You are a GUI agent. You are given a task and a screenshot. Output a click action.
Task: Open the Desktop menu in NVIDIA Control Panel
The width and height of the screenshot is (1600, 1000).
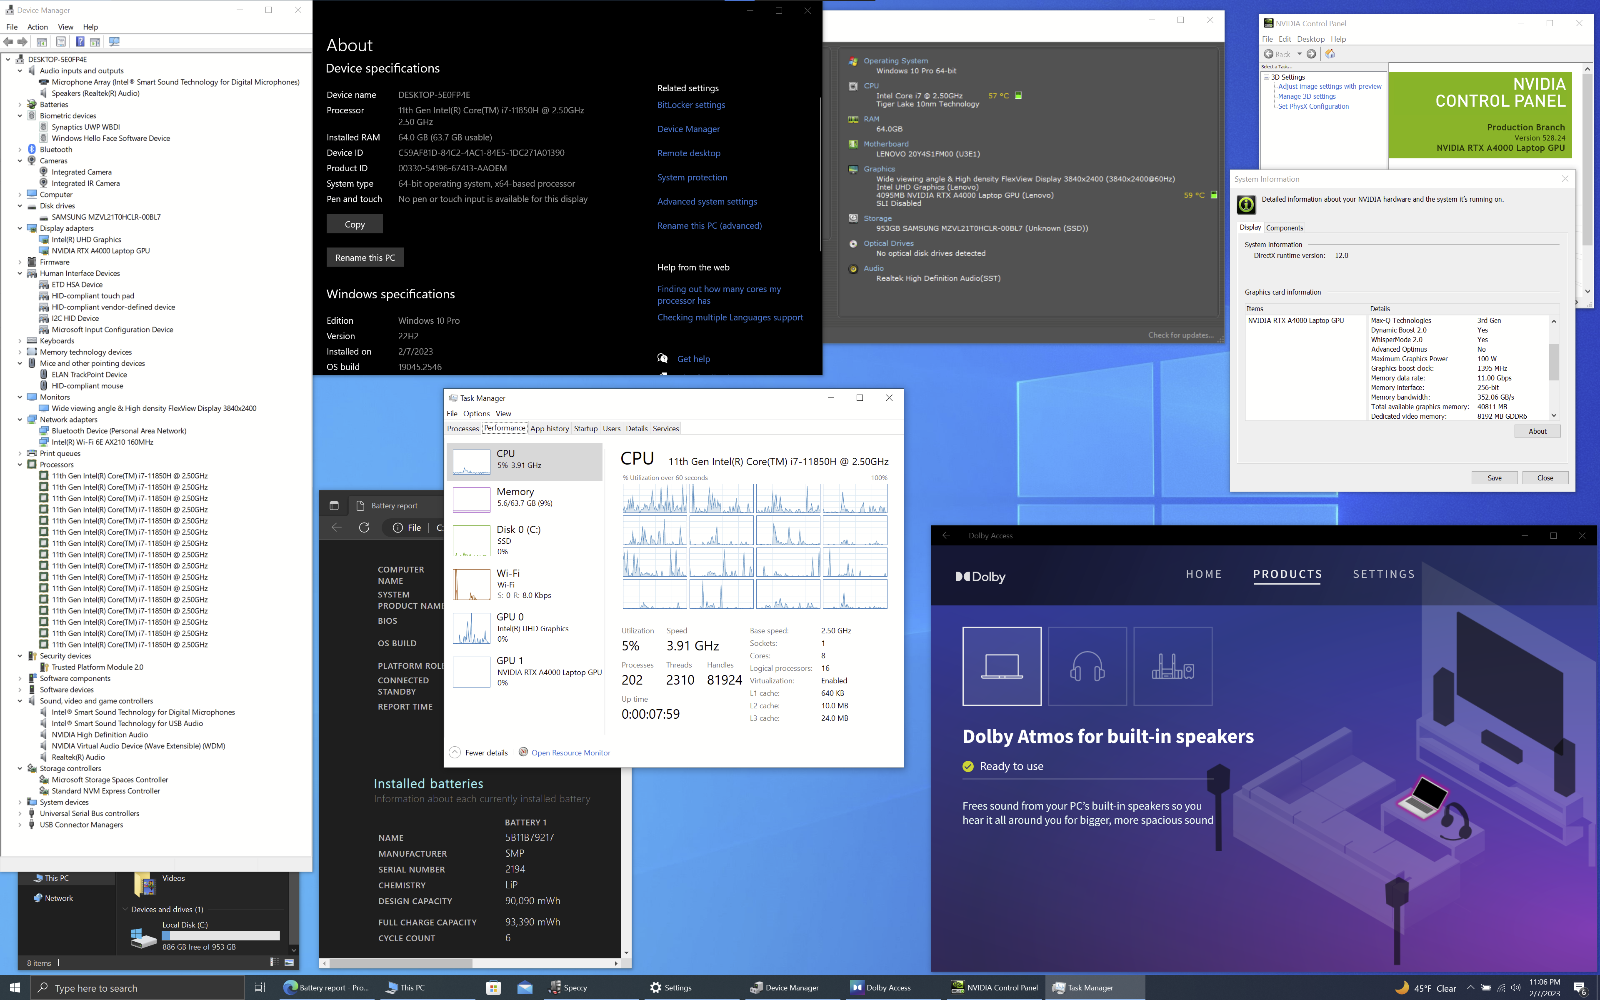(1311, 39)
